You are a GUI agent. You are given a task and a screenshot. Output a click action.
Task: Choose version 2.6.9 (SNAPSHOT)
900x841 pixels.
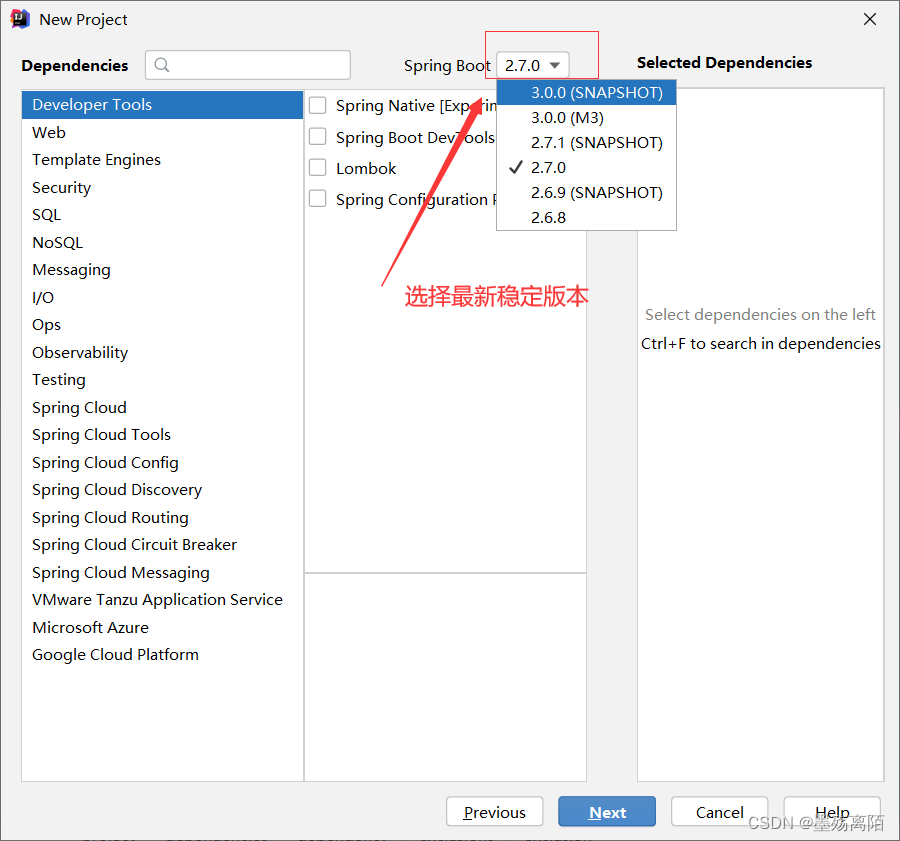point(586,192)
